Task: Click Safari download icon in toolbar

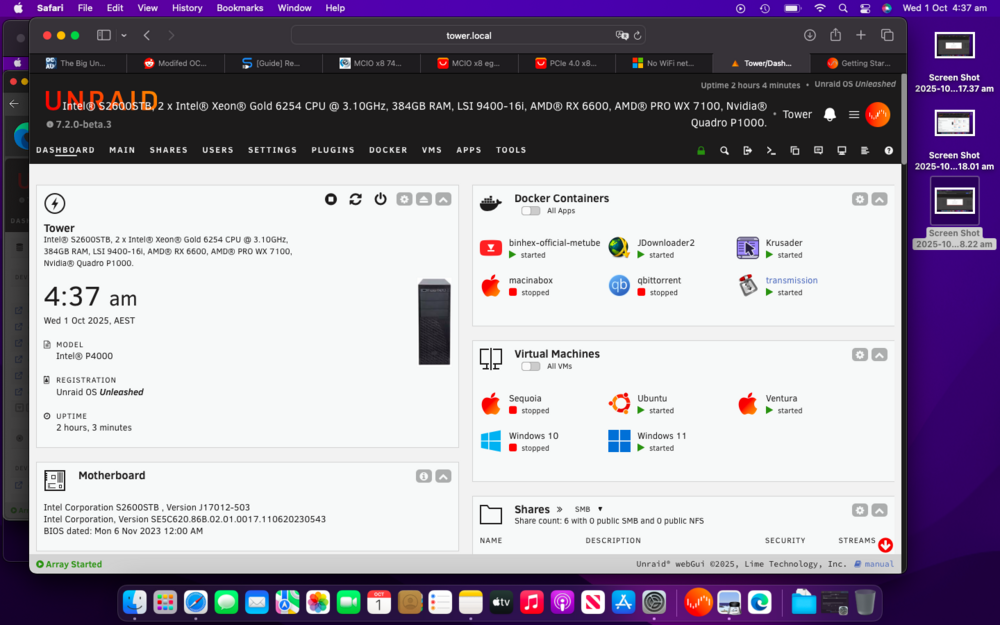Action: pyautogui.click(x=809, y=36)
